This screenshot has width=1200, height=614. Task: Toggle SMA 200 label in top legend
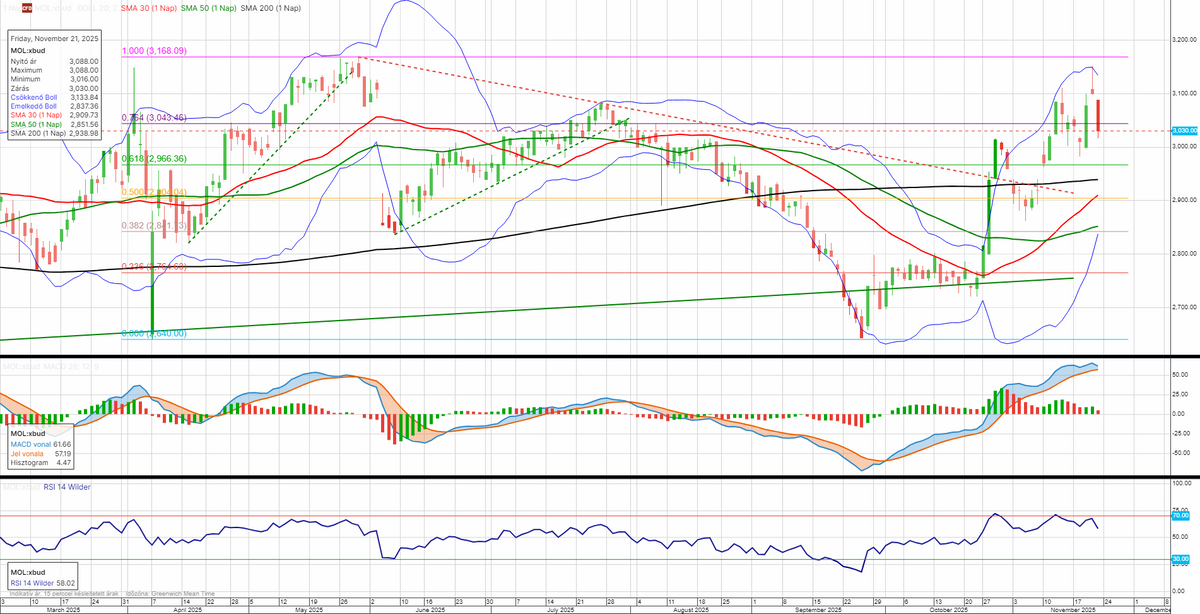(268, 7)
